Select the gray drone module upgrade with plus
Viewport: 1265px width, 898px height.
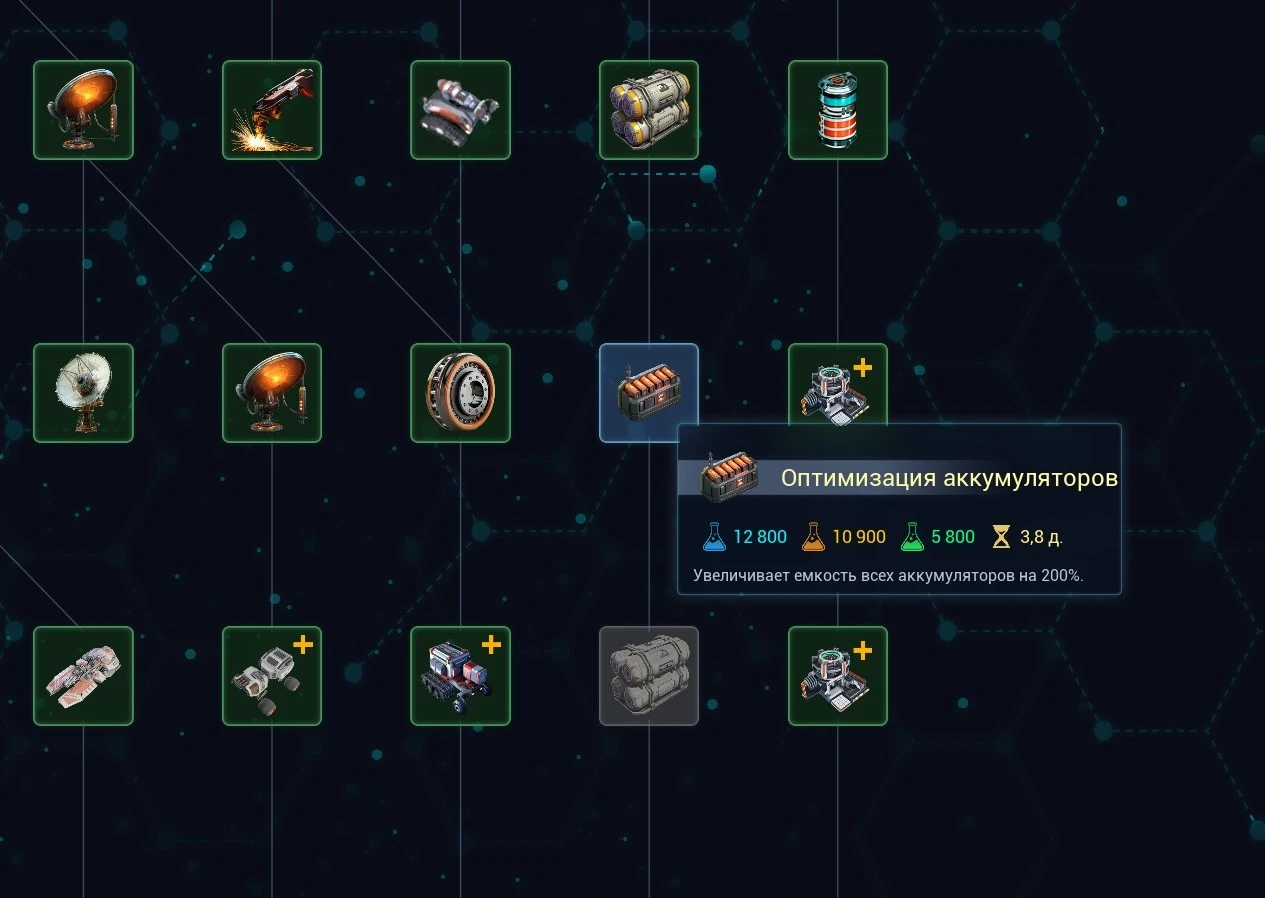[x=272, y=676]
